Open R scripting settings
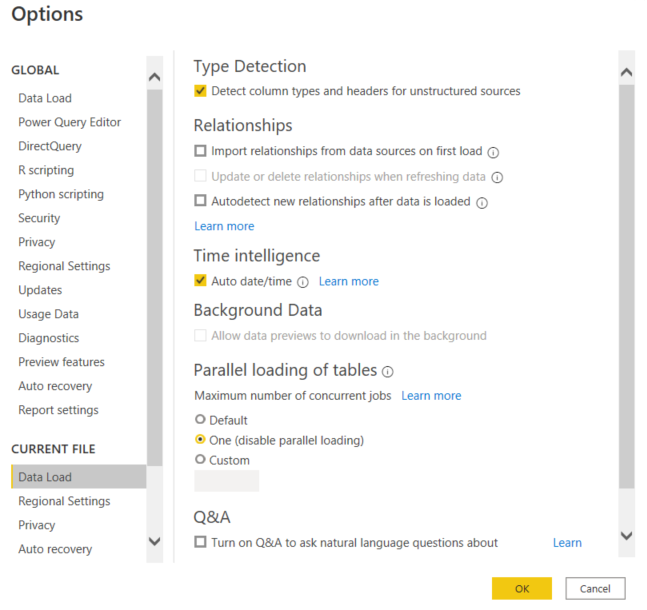This screenshot has height=610, width=647. pos(46,170)
